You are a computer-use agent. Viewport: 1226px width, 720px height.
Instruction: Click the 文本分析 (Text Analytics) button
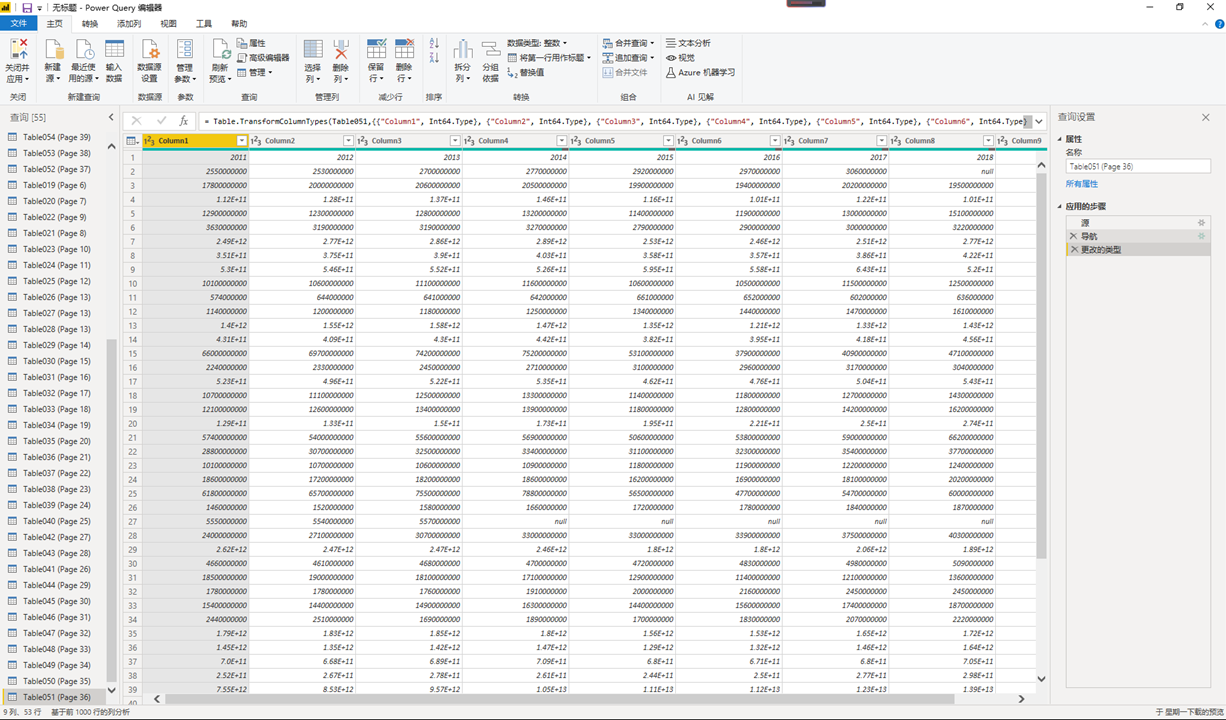pos(688,43)
